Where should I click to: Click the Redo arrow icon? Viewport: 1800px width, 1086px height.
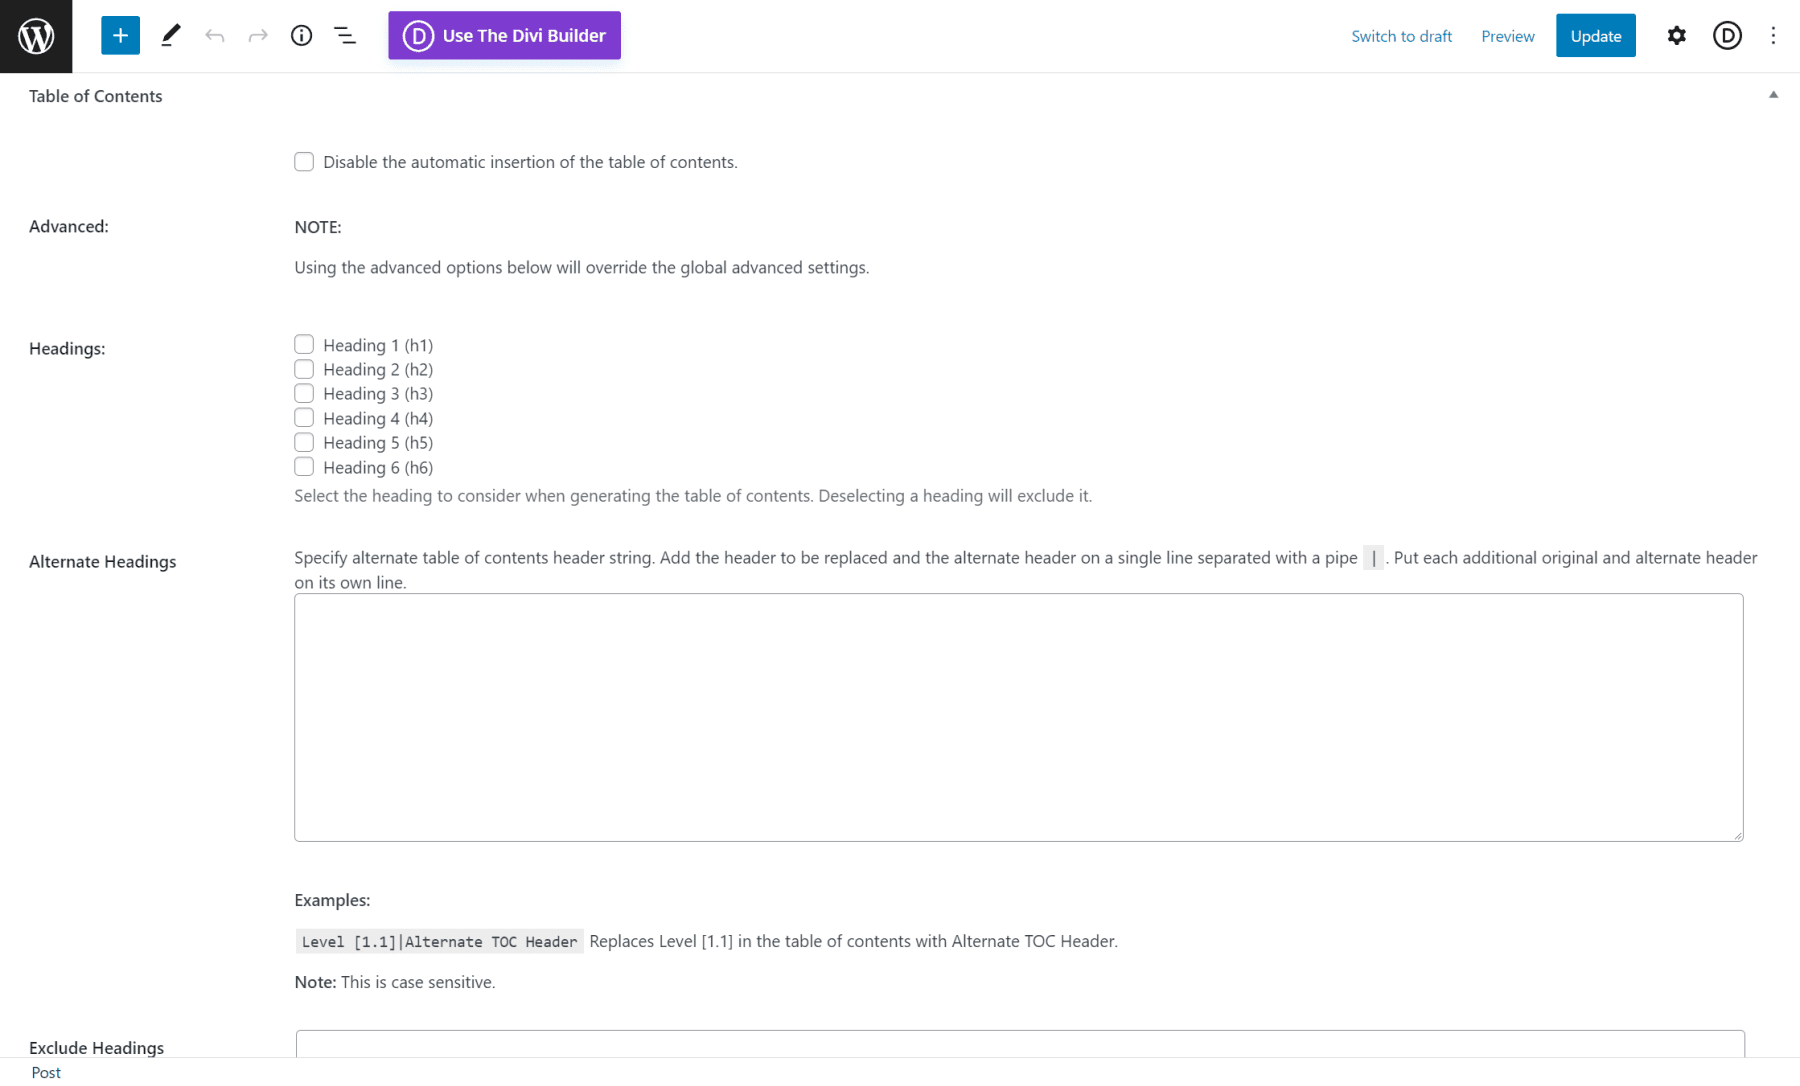coord(257,35)
